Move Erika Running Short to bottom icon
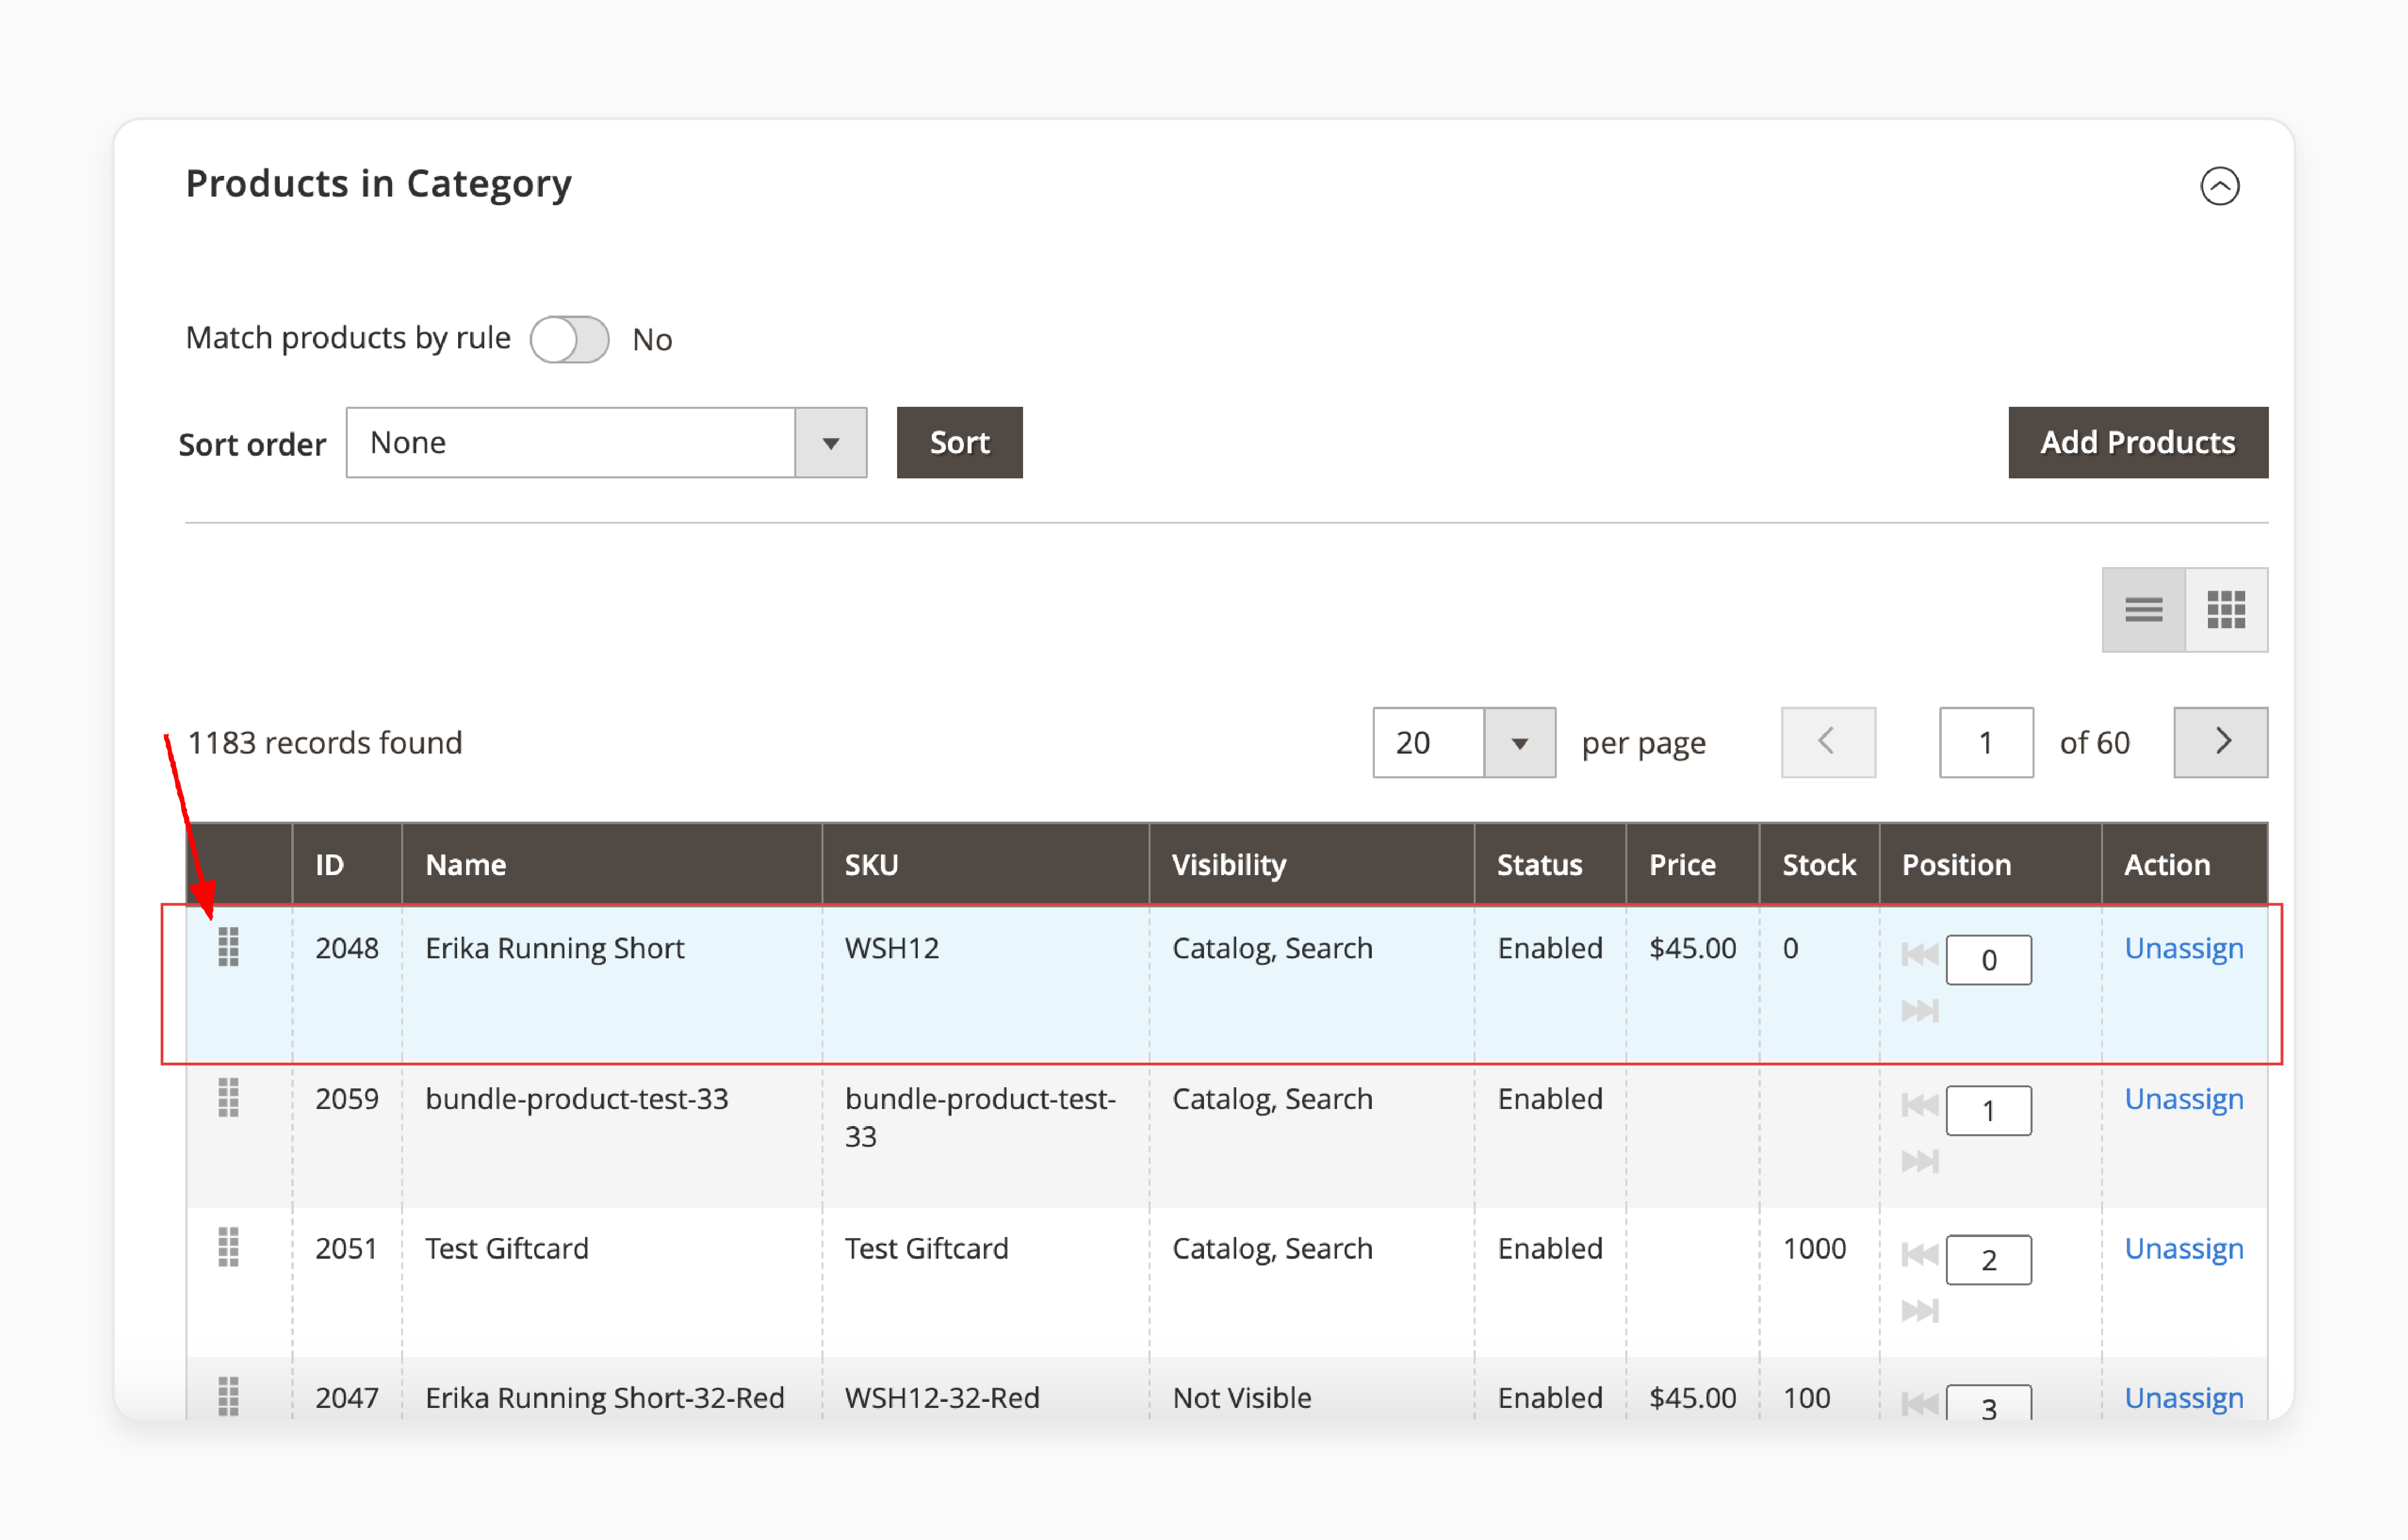This screenshot has width=2408, height=1540. (x=1920, y=1011)
